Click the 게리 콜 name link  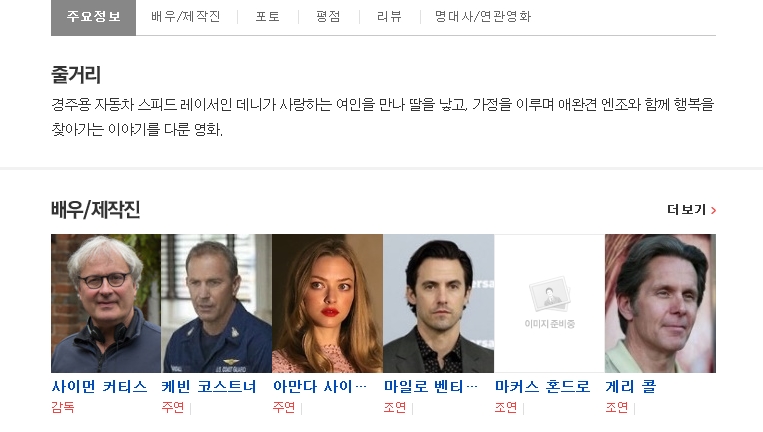pyautogui.click(x=631, y=387)
